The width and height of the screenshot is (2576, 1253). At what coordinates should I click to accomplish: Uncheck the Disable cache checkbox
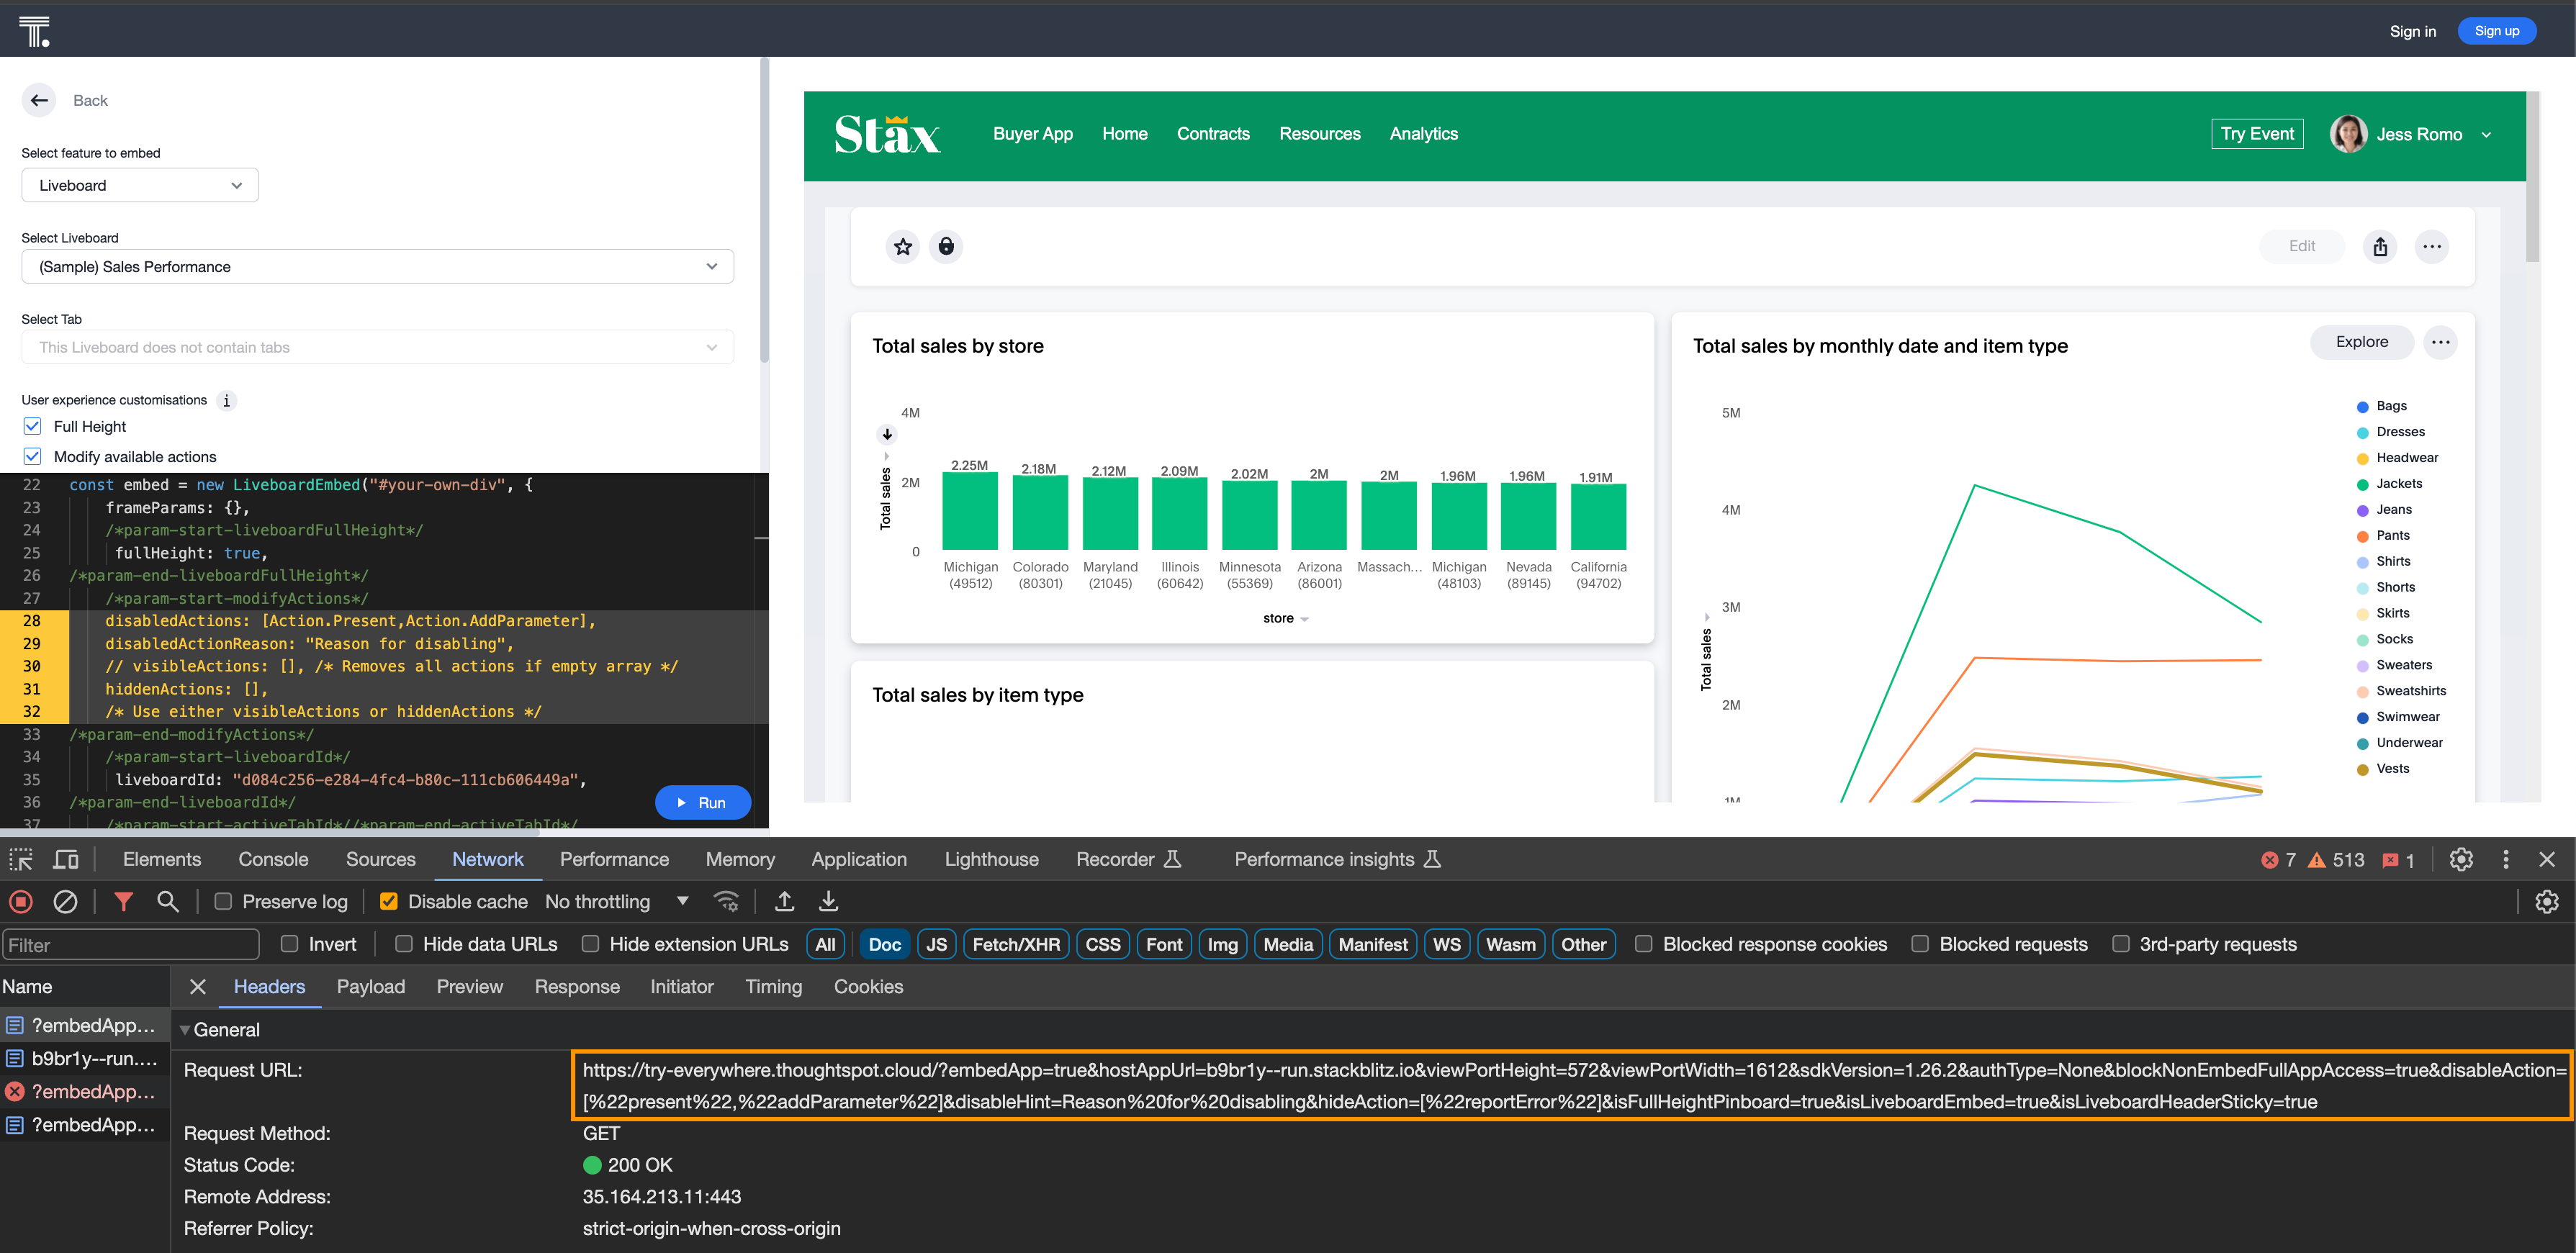388,901
